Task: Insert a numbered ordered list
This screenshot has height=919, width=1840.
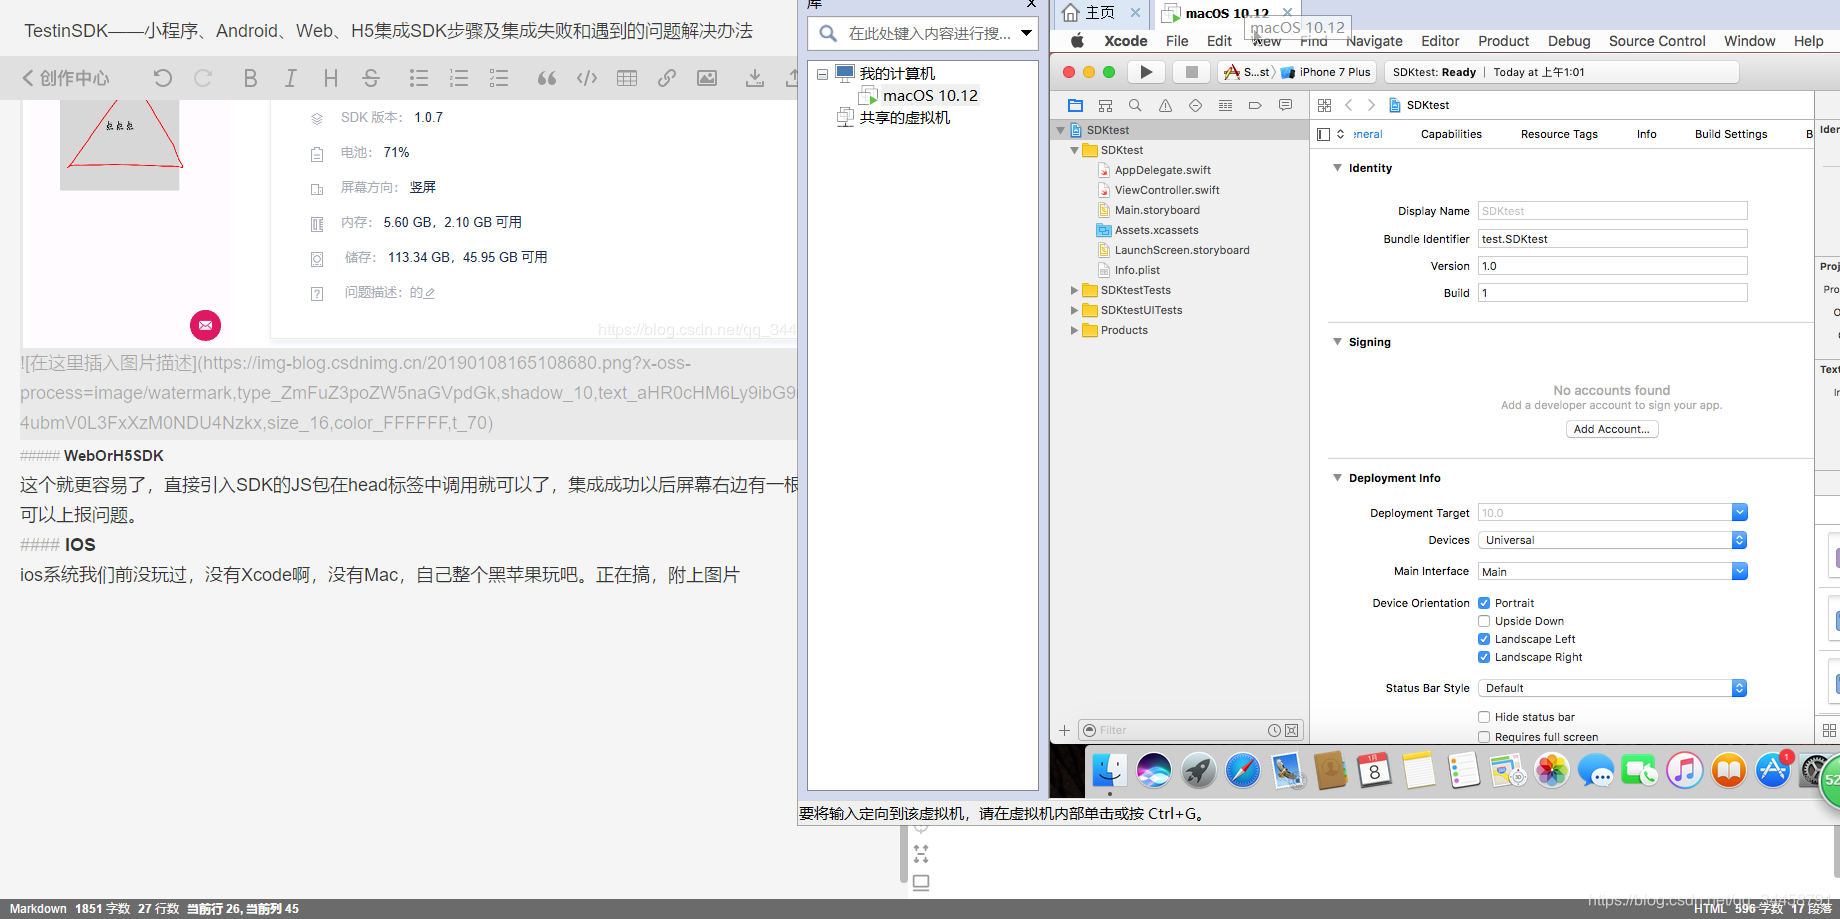Action: 459,78
